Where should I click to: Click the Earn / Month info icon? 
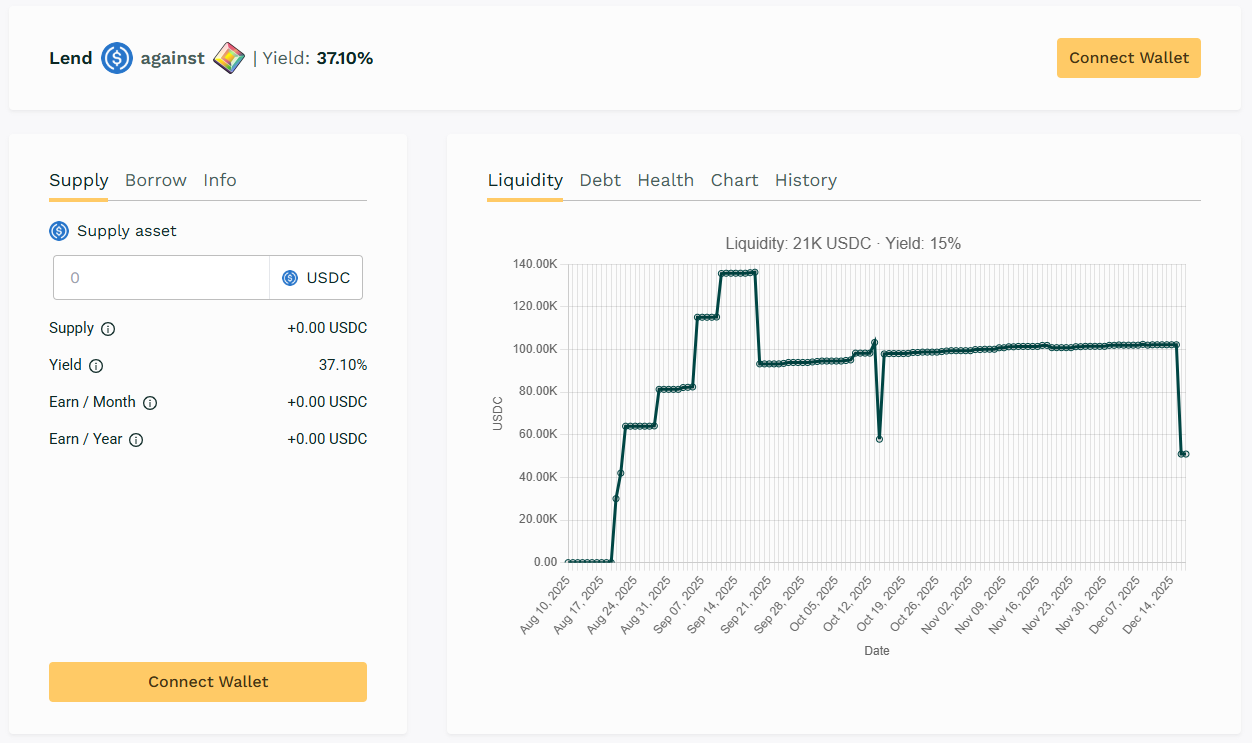point(150,403)
